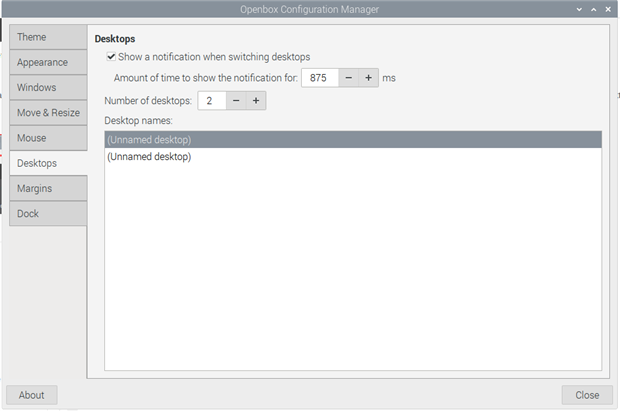Close window with titlebar X icon
The image size is (620, 411).
tap(608, 9)
